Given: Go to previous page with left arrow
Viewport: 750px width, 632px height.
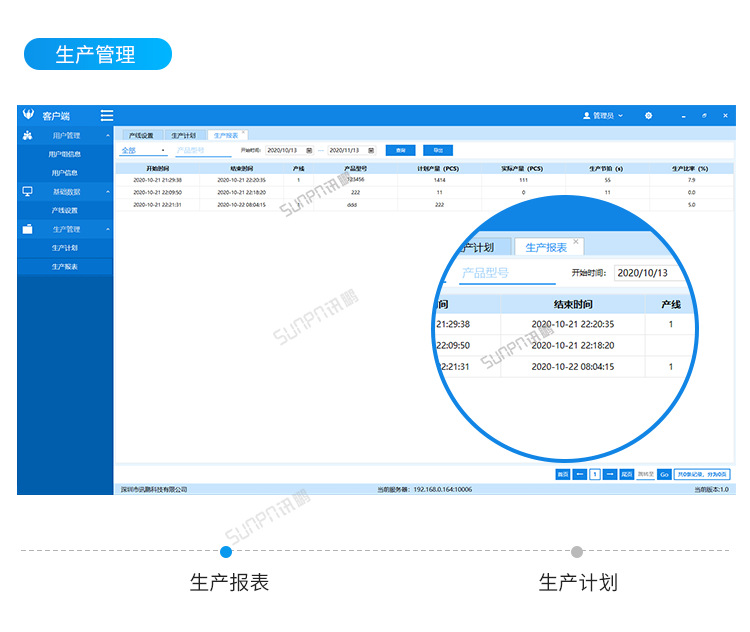Looking at the screenshot, I should (x=579, y=474).
